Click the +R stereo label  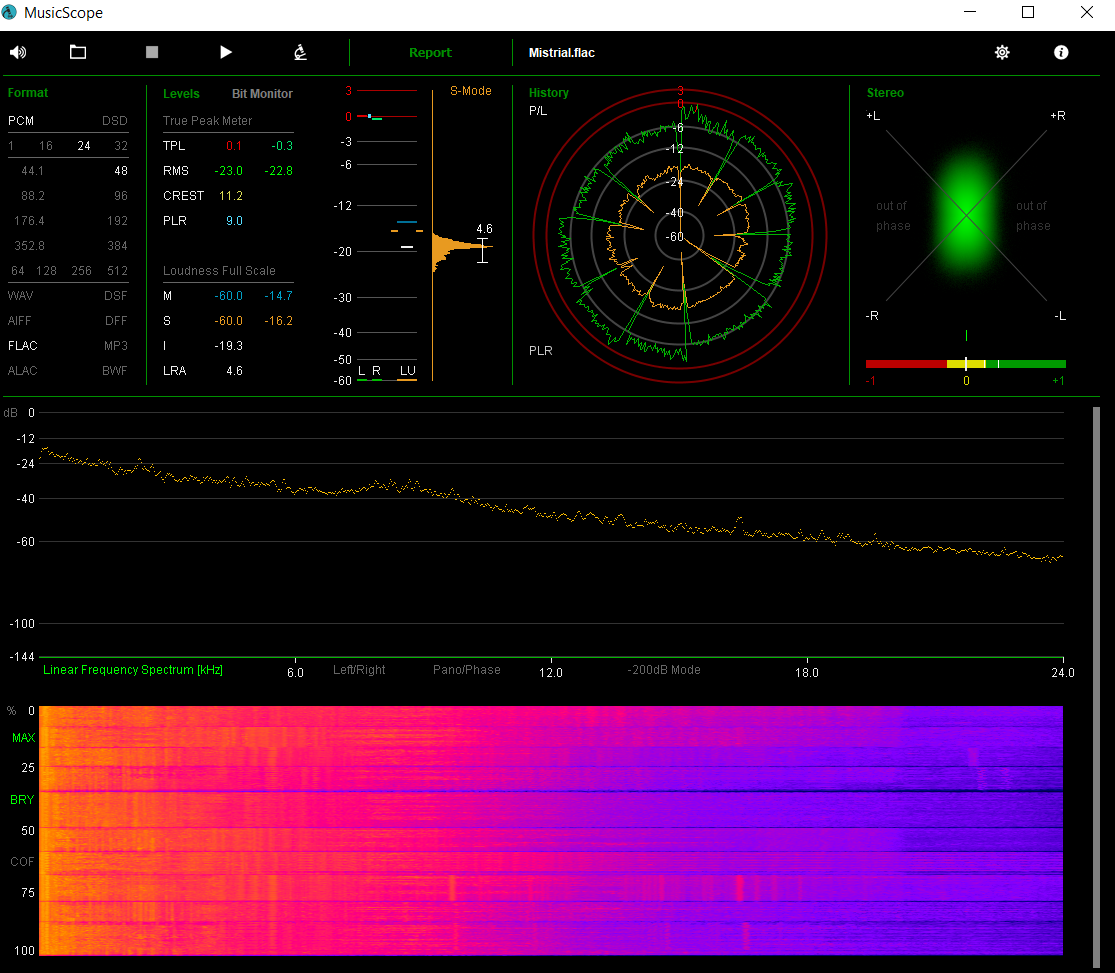click(1057, 116)
